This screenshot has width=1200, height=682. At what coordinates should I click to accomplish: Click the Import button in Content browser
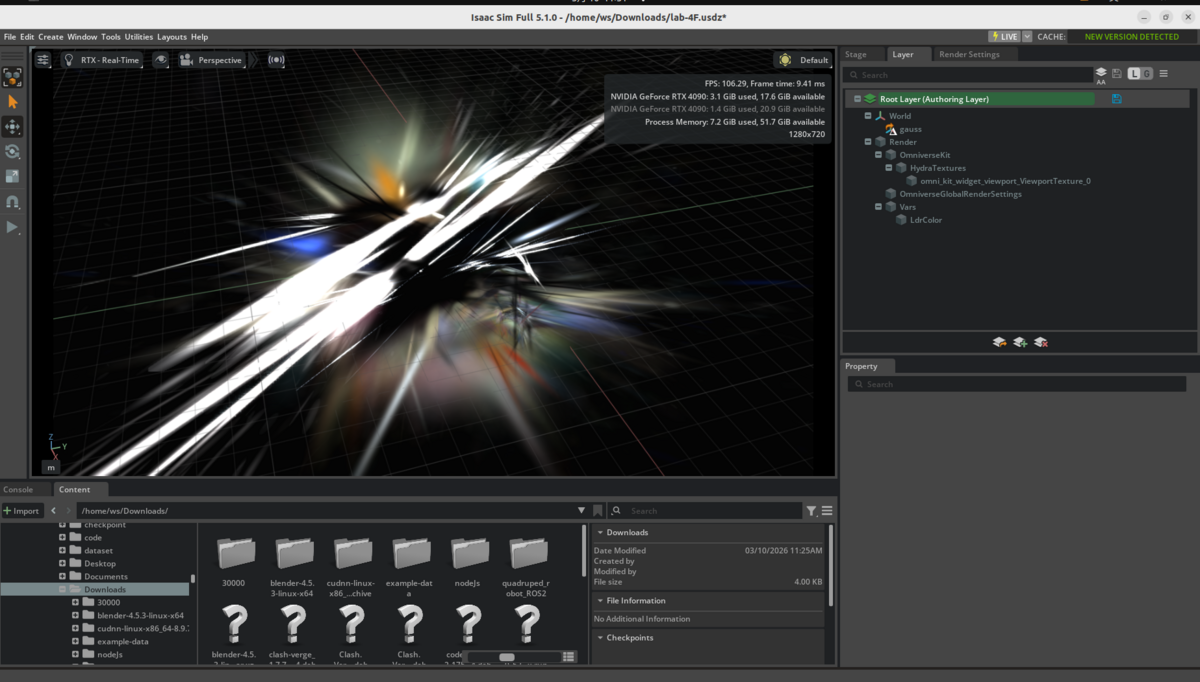click(x=21, y=511)
